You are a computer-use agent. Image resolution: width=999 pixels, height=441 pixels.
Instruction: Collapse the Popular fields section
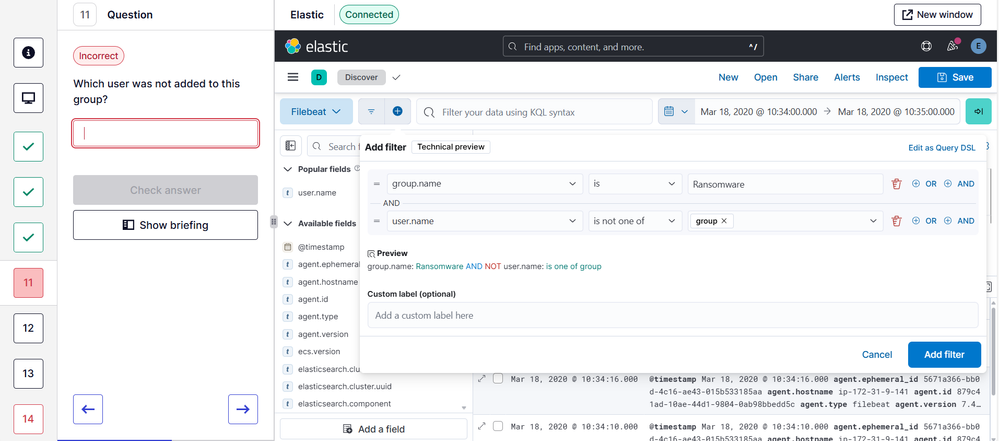click(x=289, y=170)
